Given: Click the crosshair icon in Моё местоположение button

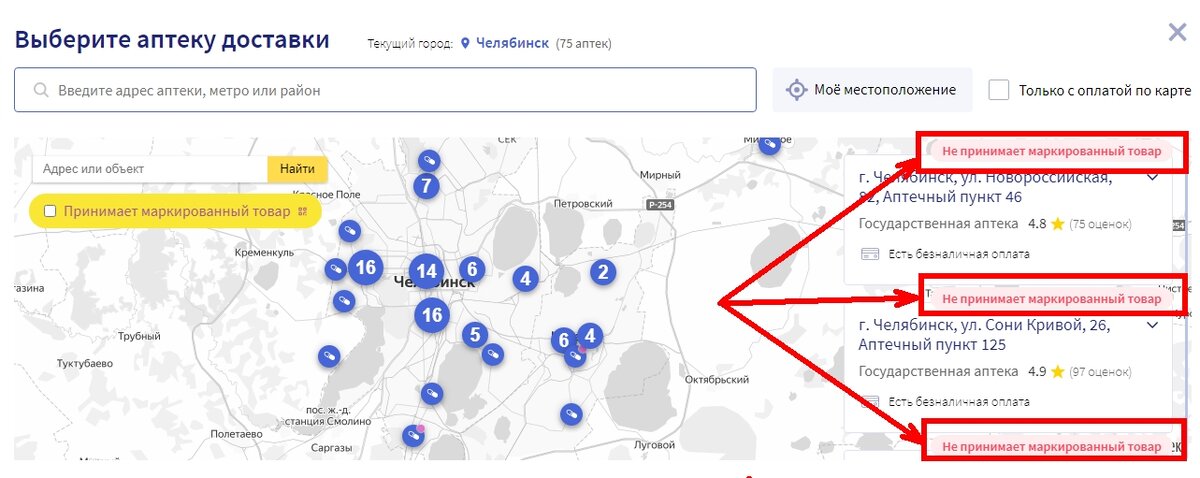Looking at the screenshot, I should pos(796,90).
